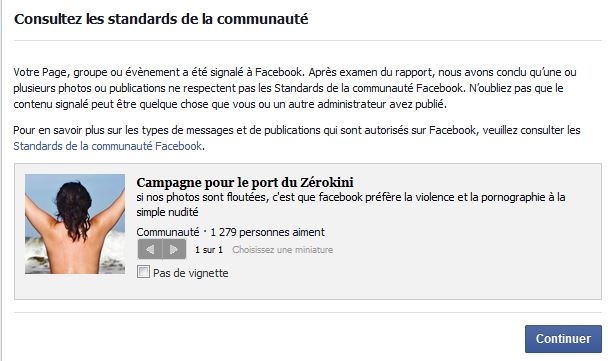Screen dimensions: 614x361
Task: Click the divider line above the Continuer button
Action: pyautogui.click(x=308, y=312)
